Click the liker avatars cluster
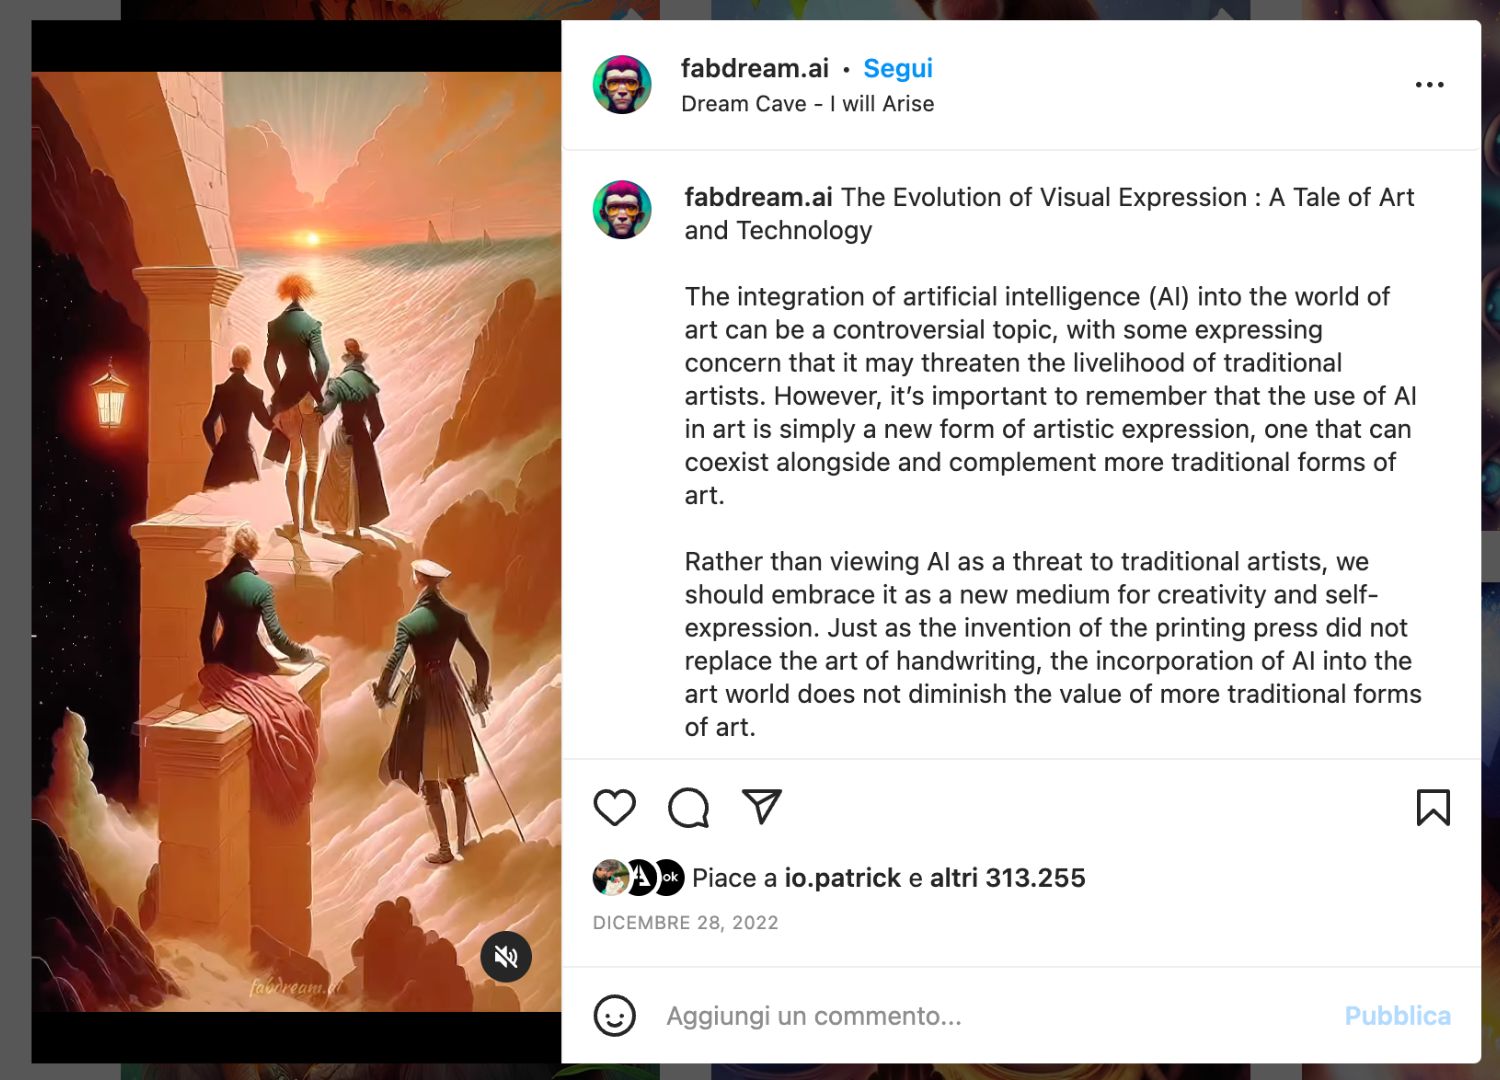Viewport: 1500px width, 1080px height. (x=638, y=878)
